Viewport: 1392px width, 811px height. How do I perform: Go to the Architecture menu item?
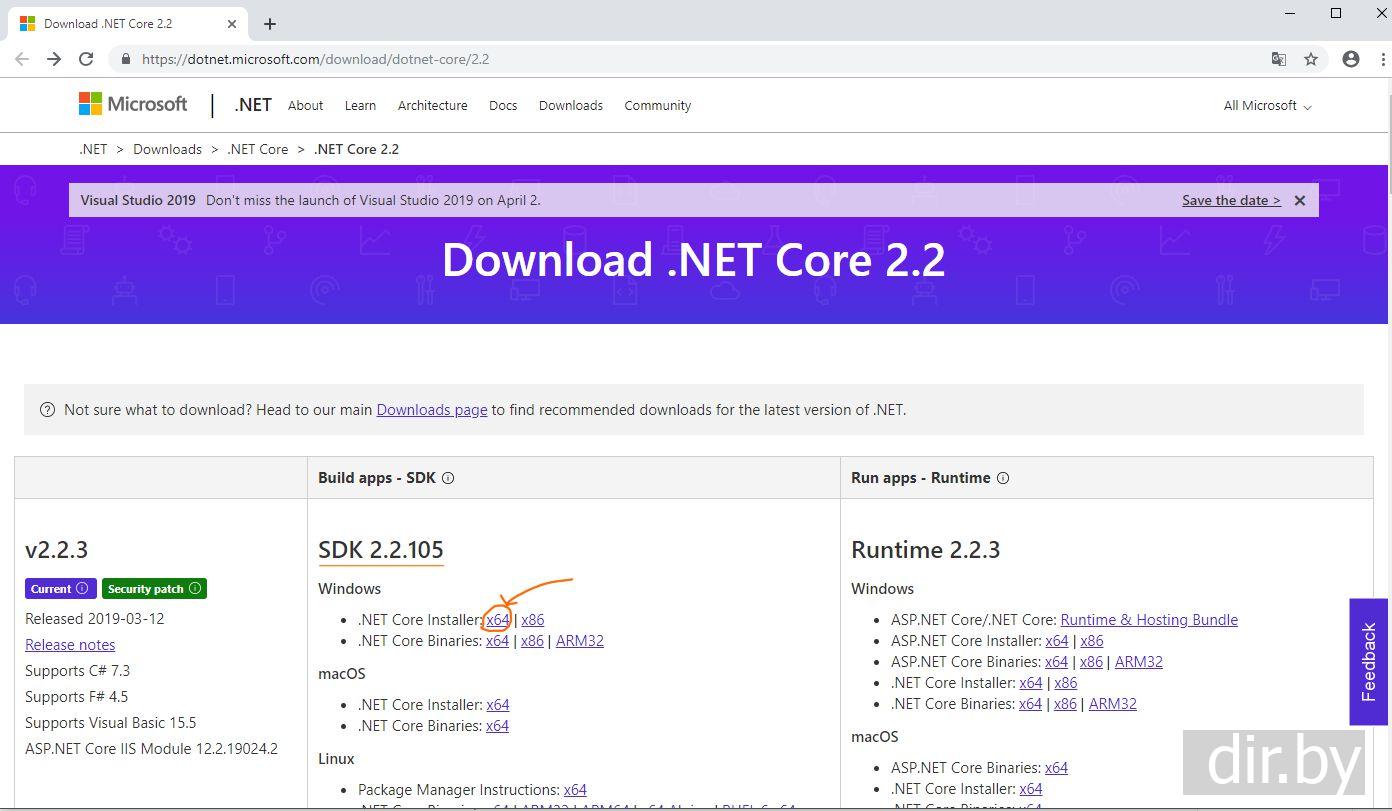[432, 105]
